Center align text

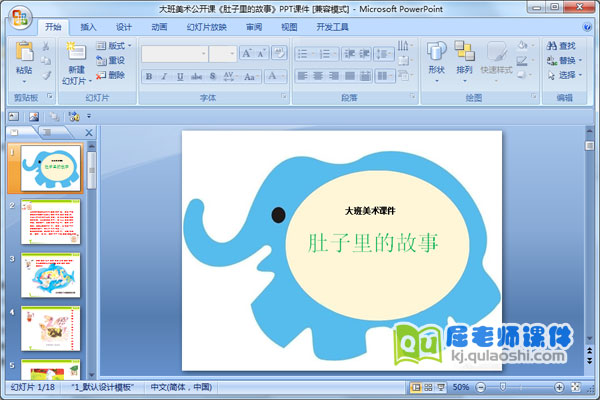pos(318,76)
